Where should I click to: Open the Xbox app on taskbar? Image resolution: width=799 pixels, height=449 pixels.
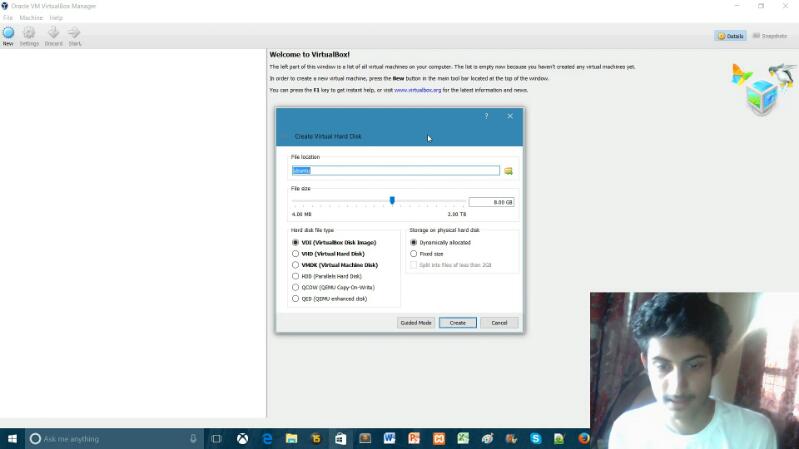(243, 439)
